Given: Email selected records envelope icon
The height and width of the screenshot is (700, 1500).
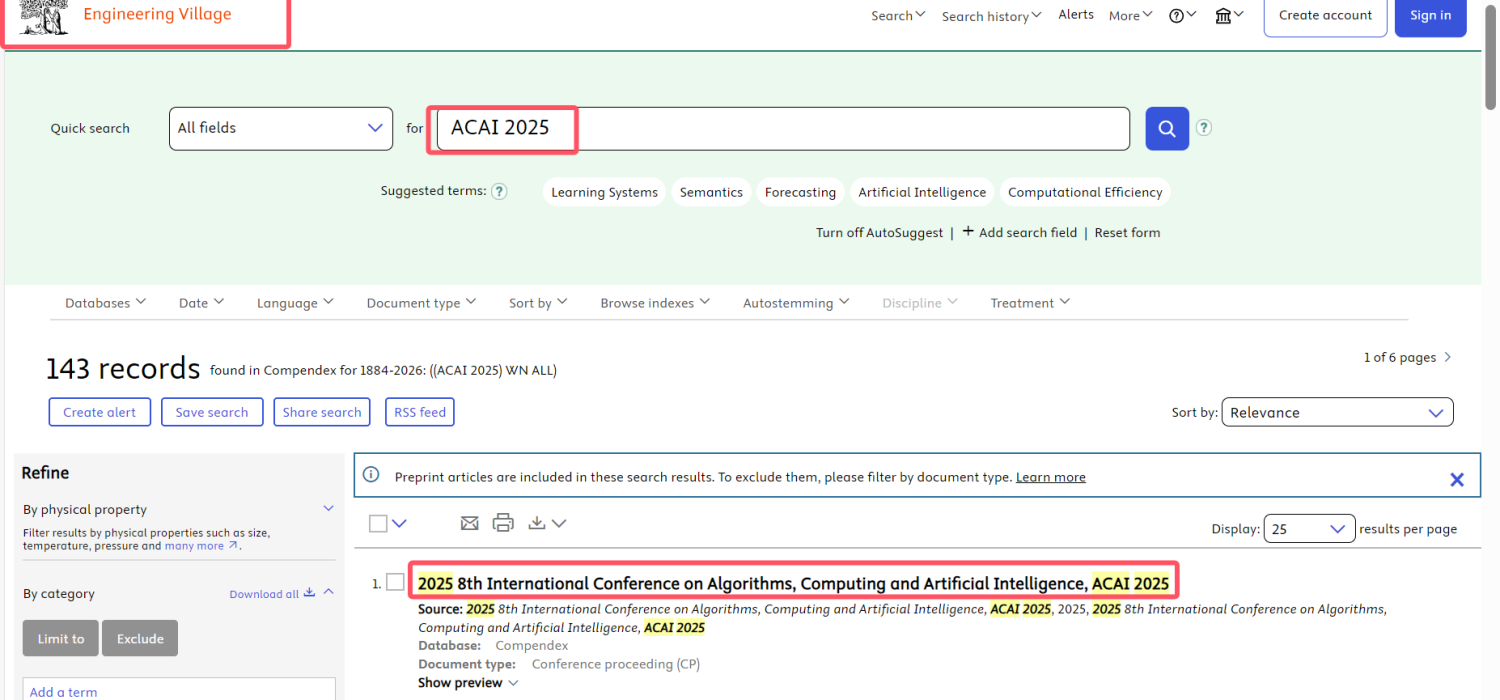Looking at the screenshot, I should 469,523.
